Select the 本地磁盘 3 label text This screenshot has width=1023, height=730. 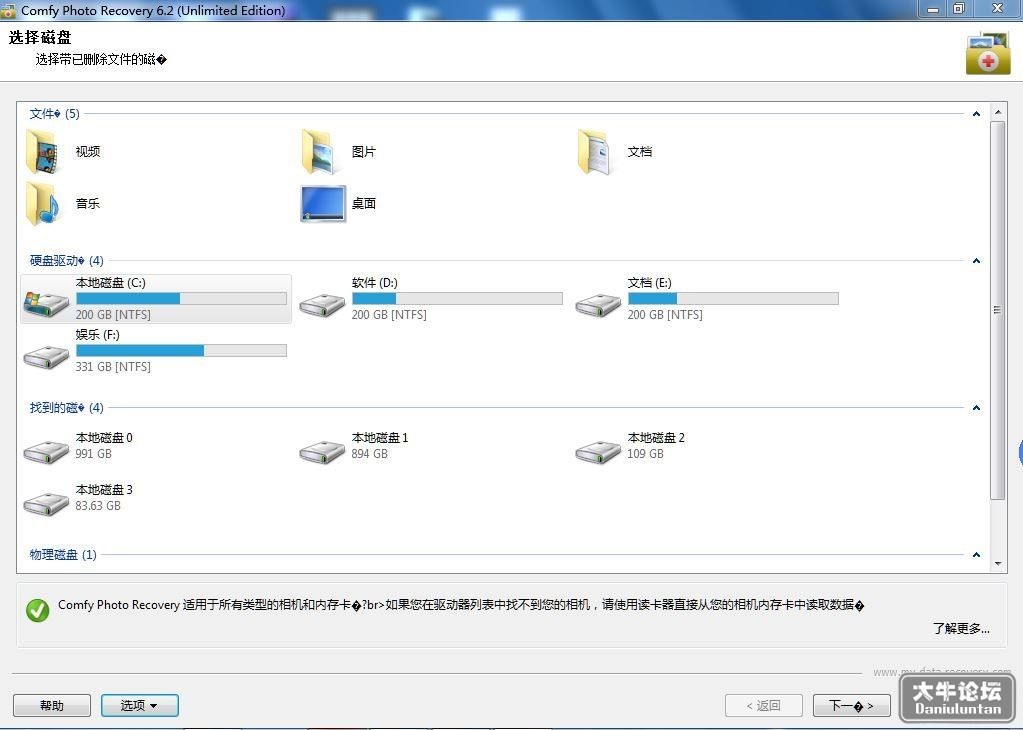coord(104,489)
